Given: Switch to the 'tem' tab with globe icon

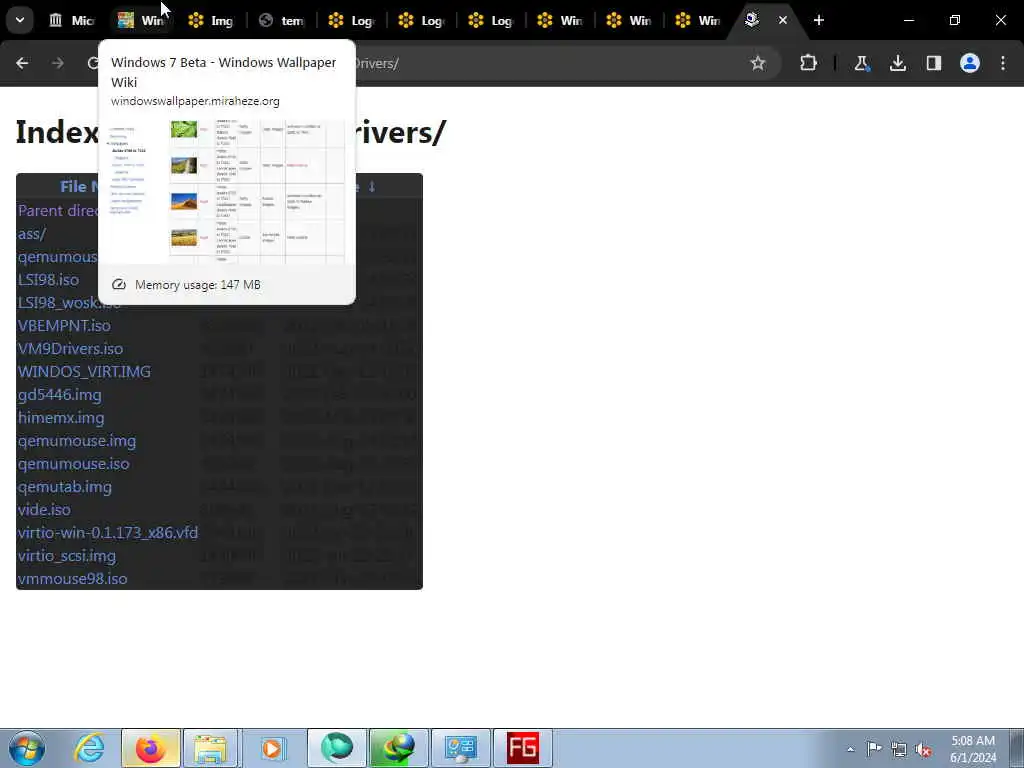Looking at the screenshot, I should coord(281,20).
